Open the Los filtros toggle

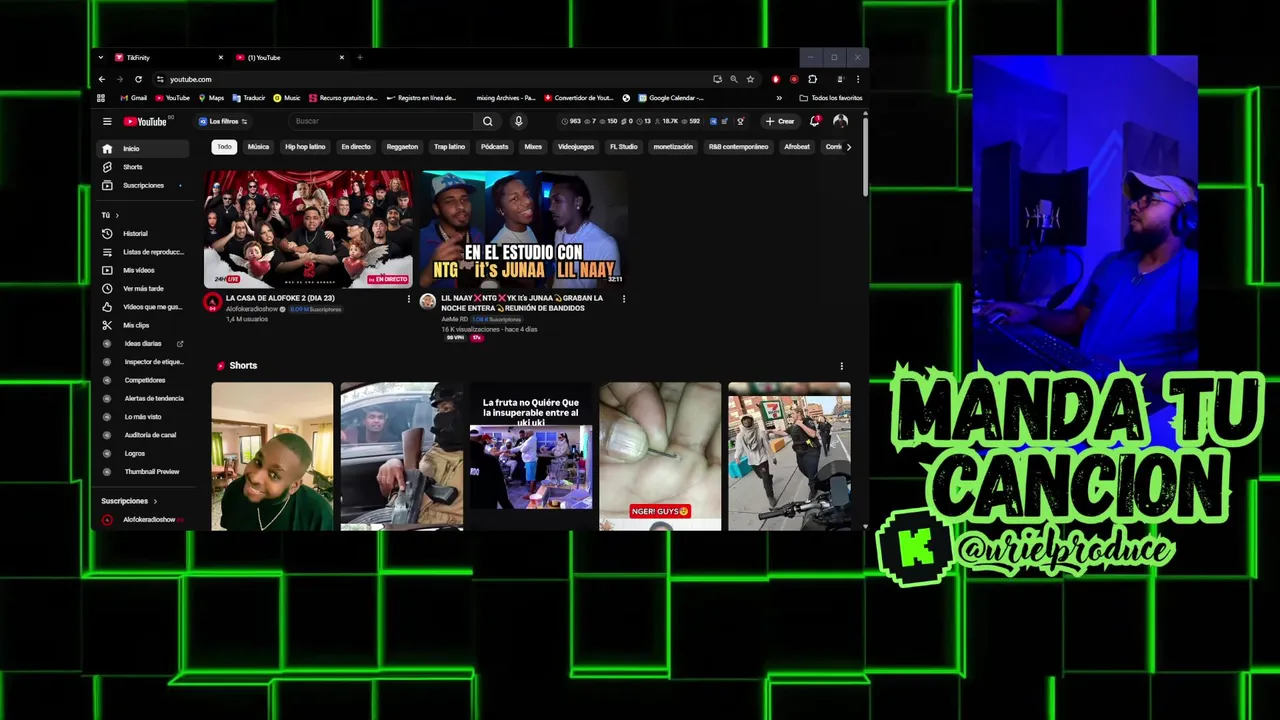(223, 121)
